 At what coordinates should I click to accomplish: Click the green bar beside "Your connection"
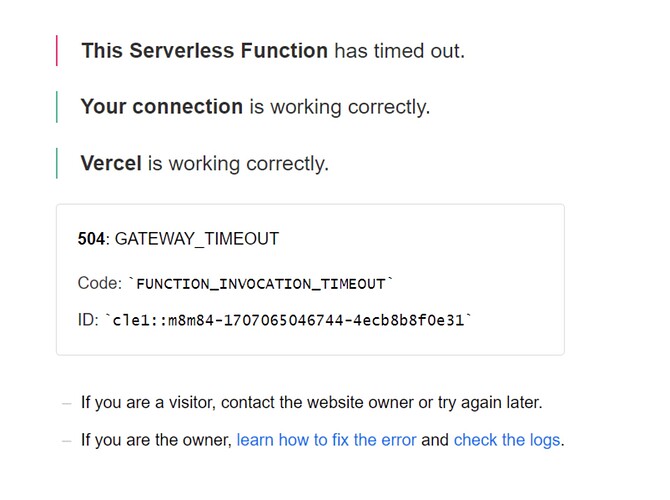click(56, 106)
